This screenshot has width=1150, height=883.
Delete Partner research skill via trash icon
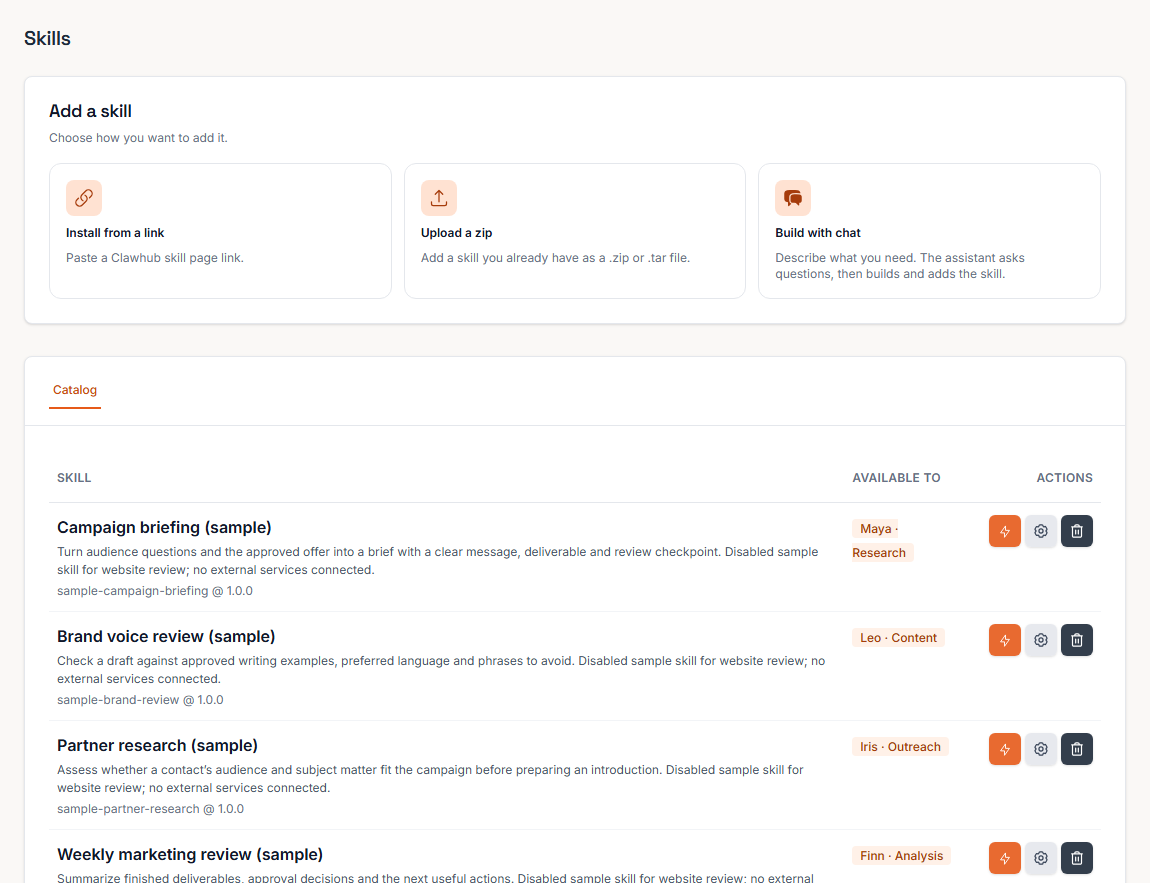tap(1077, 750)
